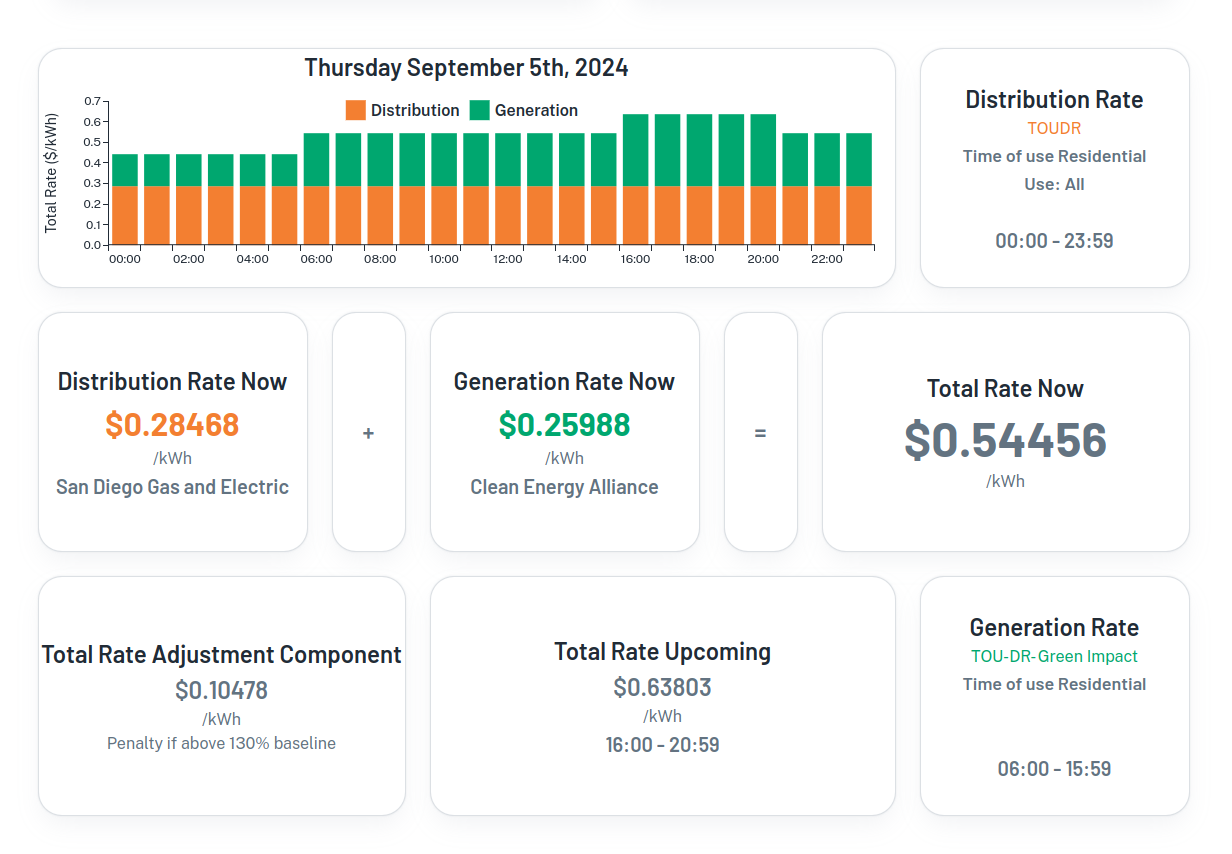Click the orange 'TOUDR' rate name
Viewport: 1232px width, 854px height.
click(x=1054, y=128)
